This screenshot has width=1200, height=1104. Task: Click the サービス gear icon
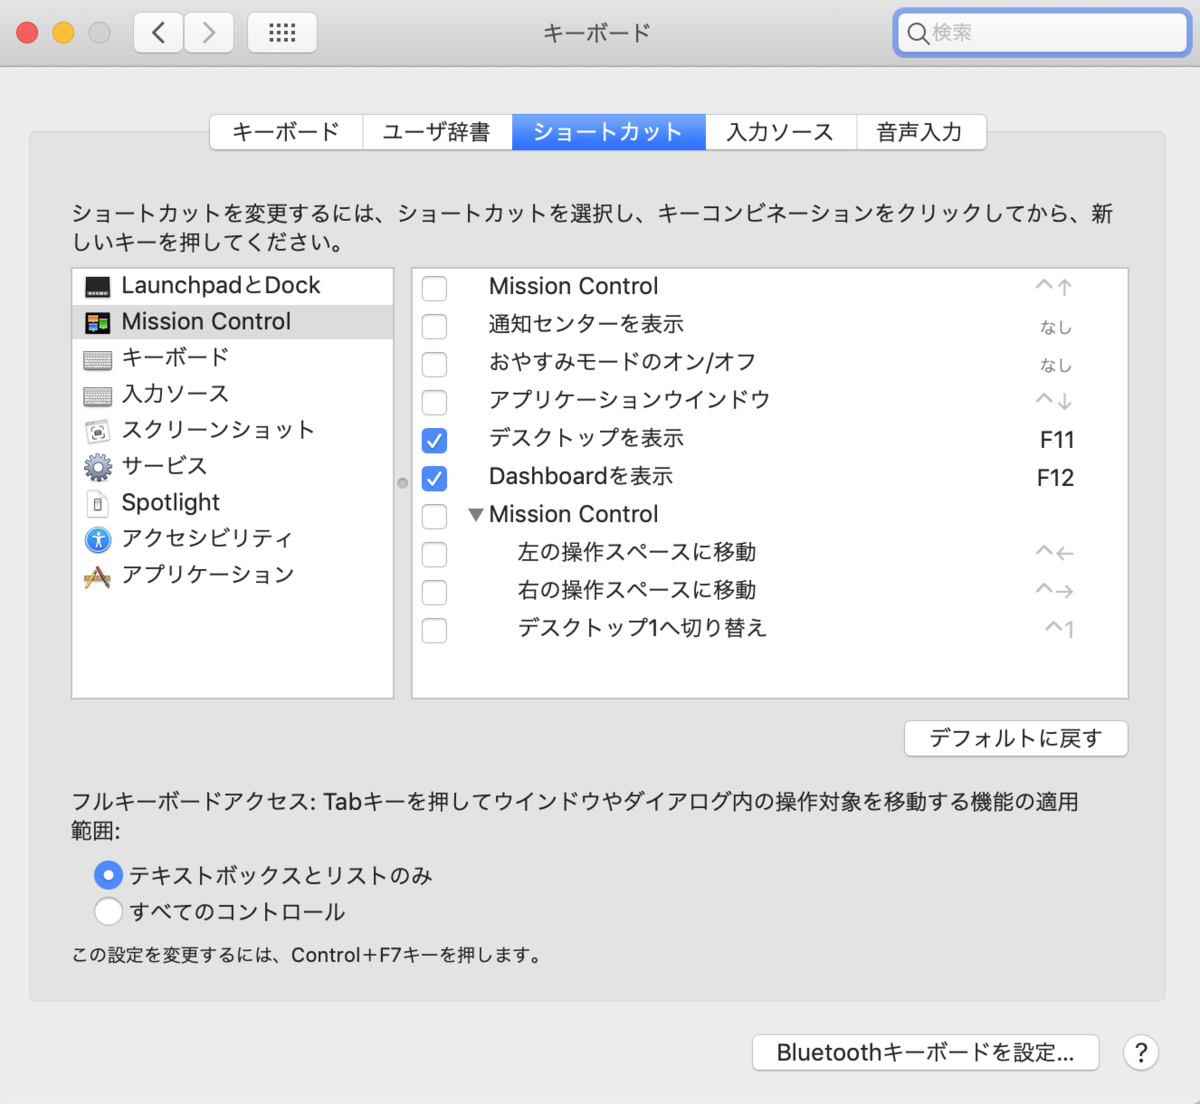click(x=98, y=467)
